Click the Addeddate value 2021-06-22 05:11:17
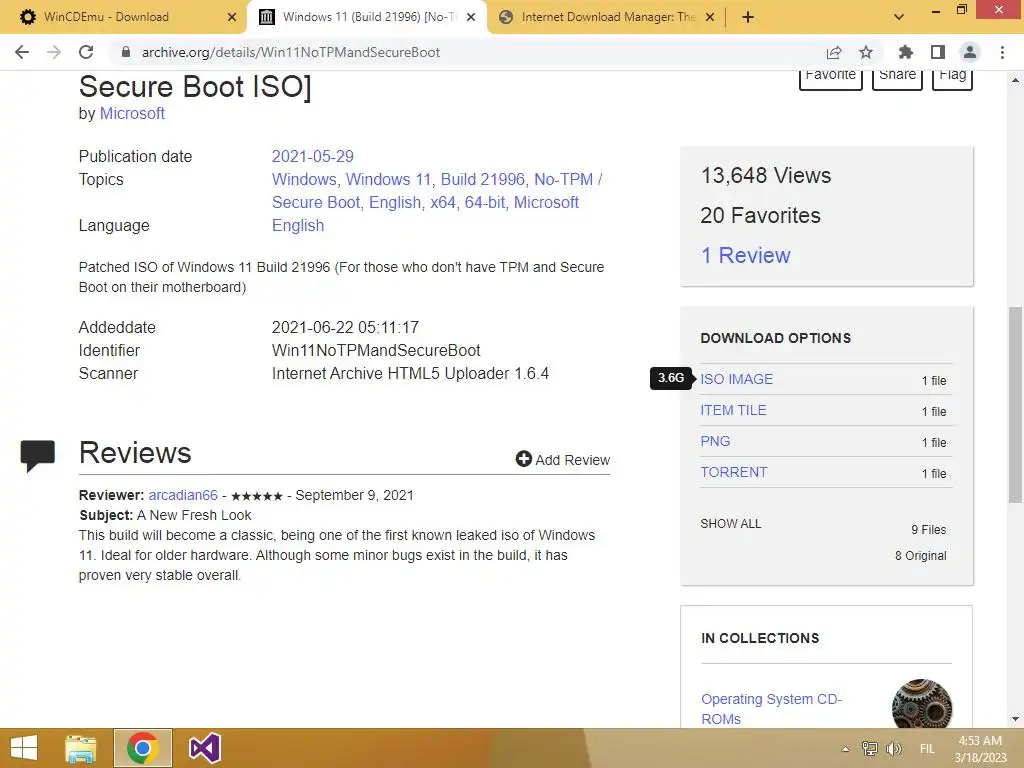1024x768 pixels. (345, 328)
